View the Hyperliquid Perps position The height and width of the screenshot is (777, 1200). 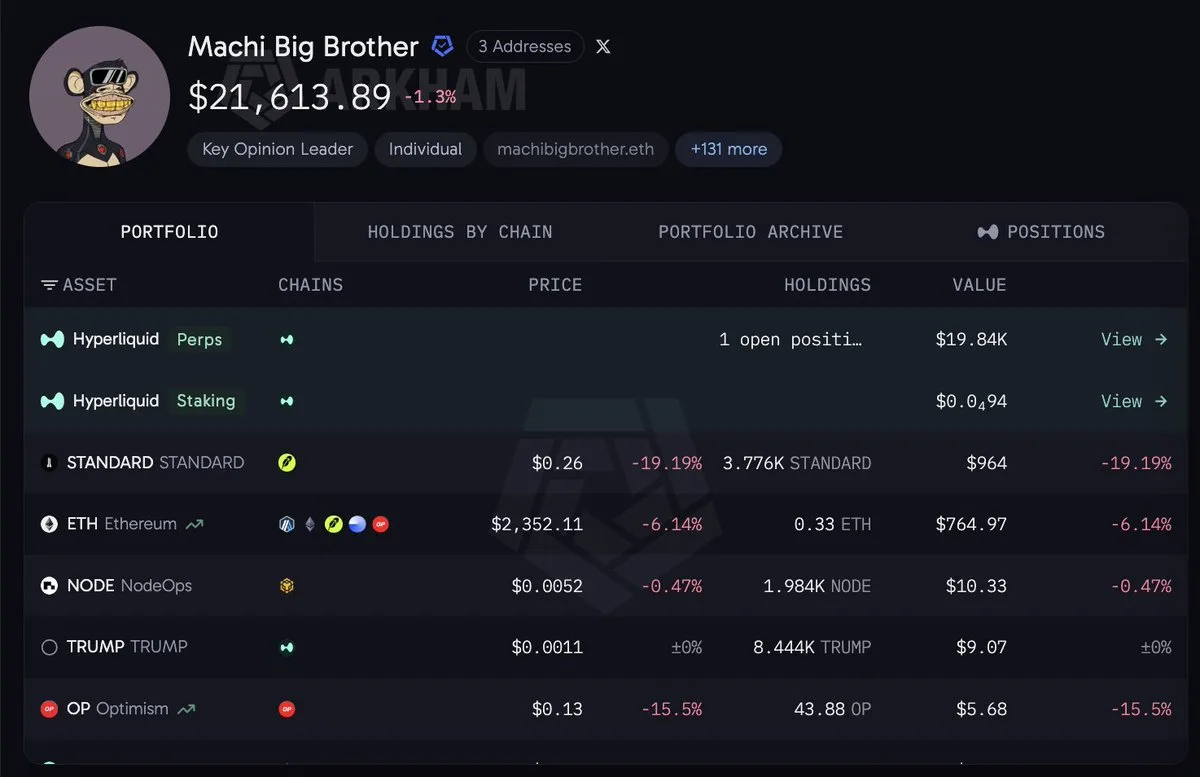point(1134,339)
